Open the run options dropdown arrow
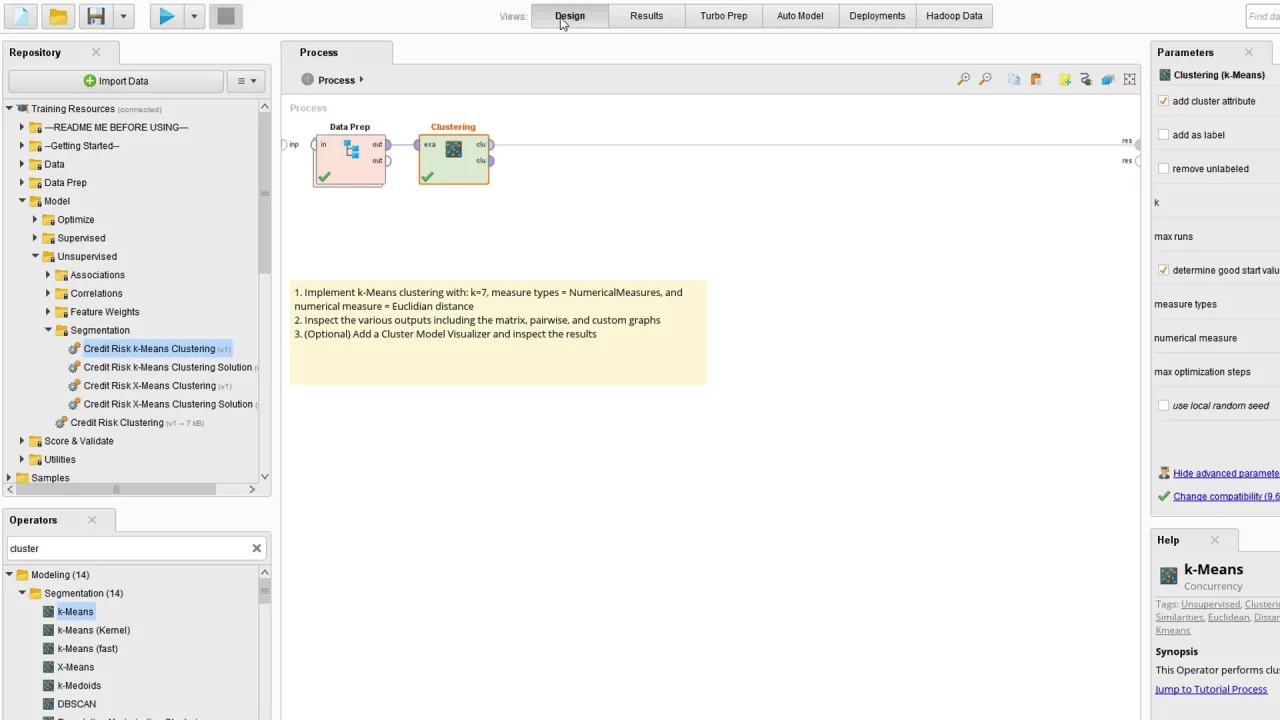Viewport: 1280px width, 720px height. 194,16
